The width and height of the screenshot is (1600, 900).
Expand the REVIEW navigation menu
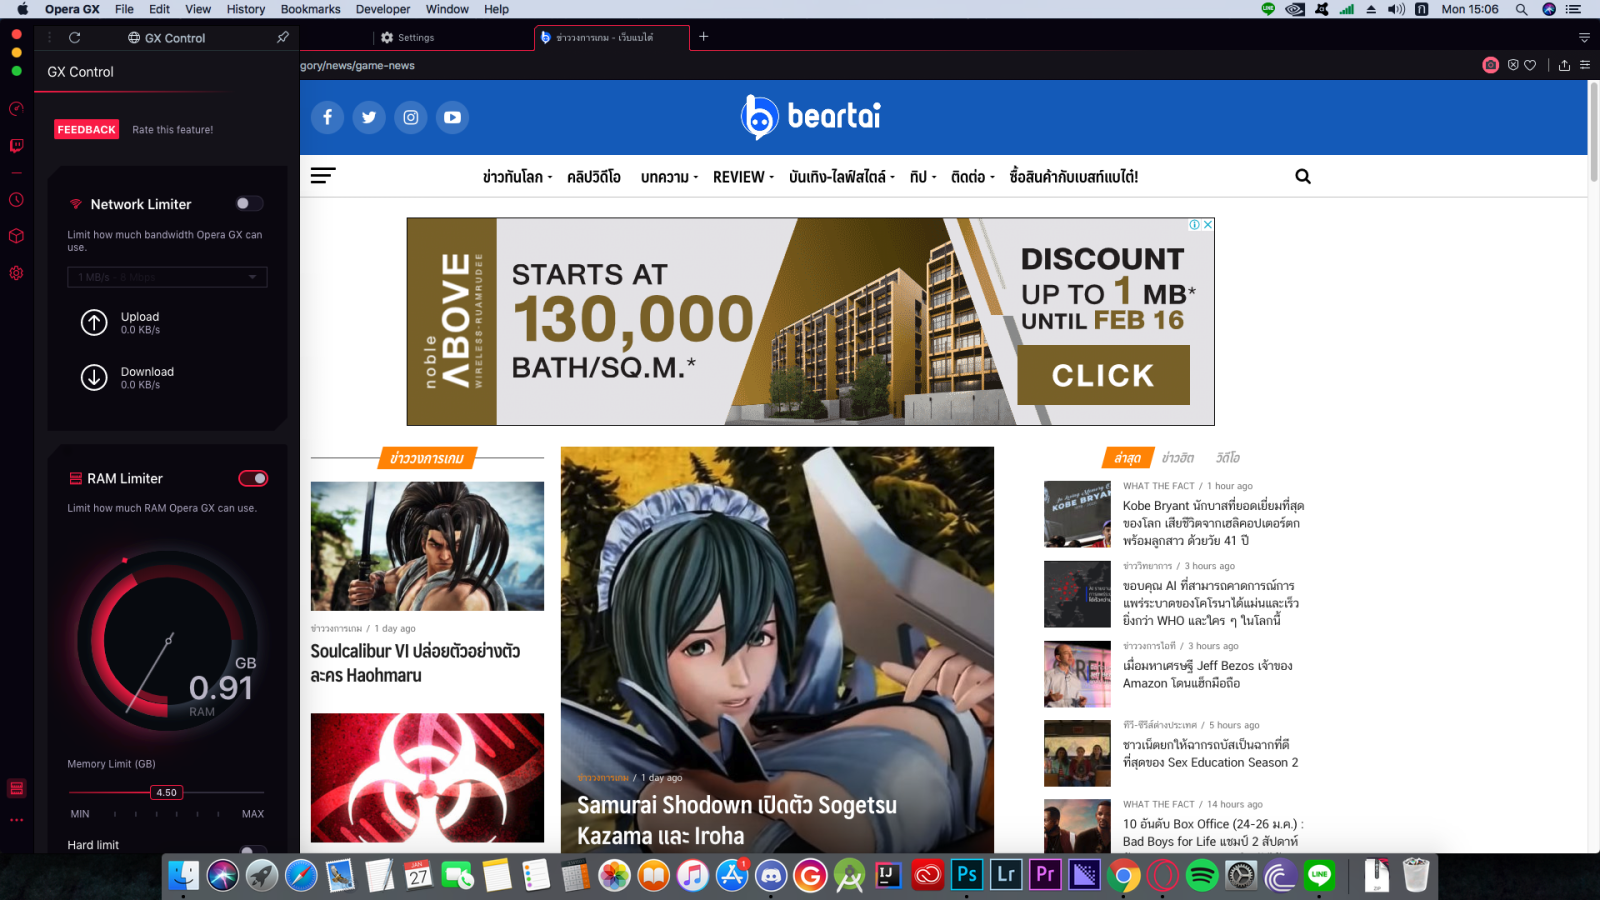742,177
